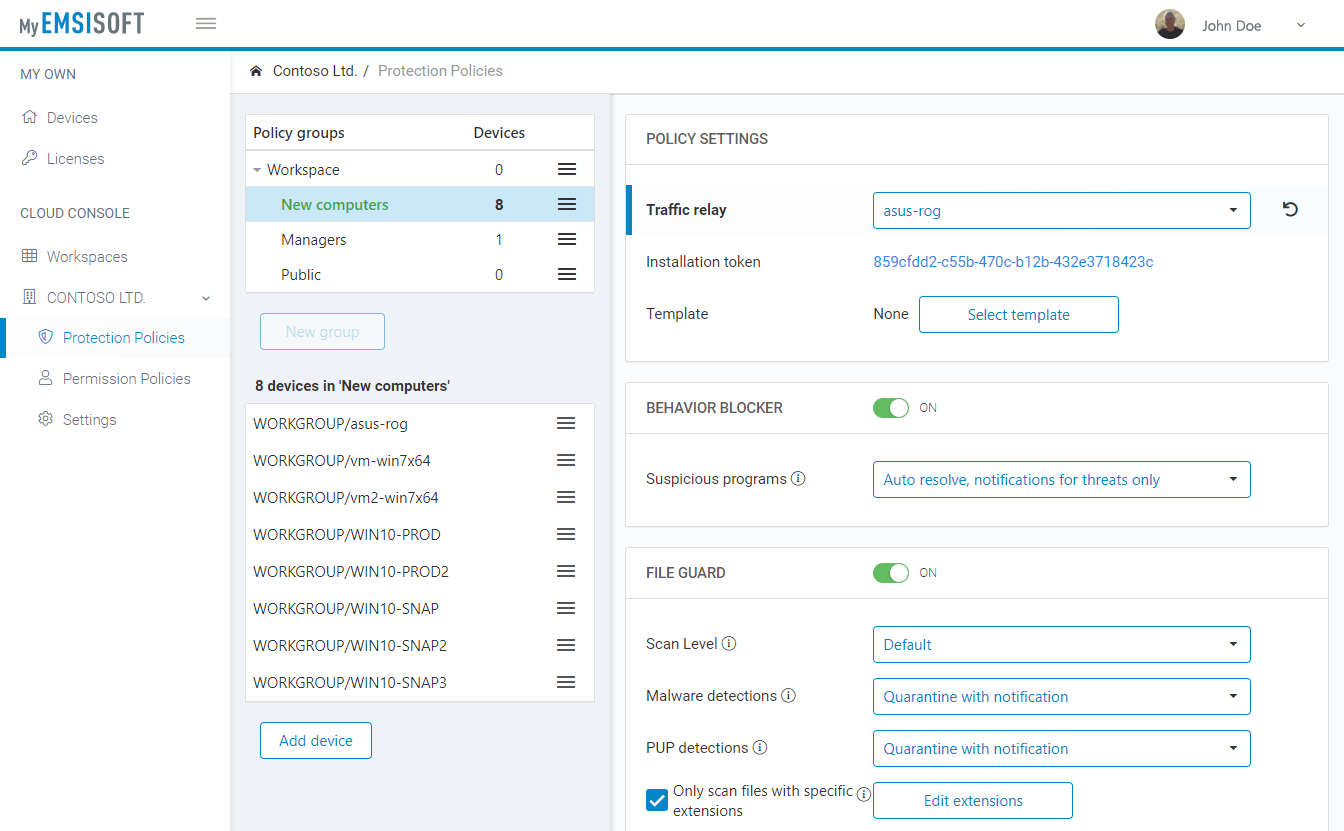Show info for PUP detections
Viewport: 1344px width, 831px height.
click(760, 748)
